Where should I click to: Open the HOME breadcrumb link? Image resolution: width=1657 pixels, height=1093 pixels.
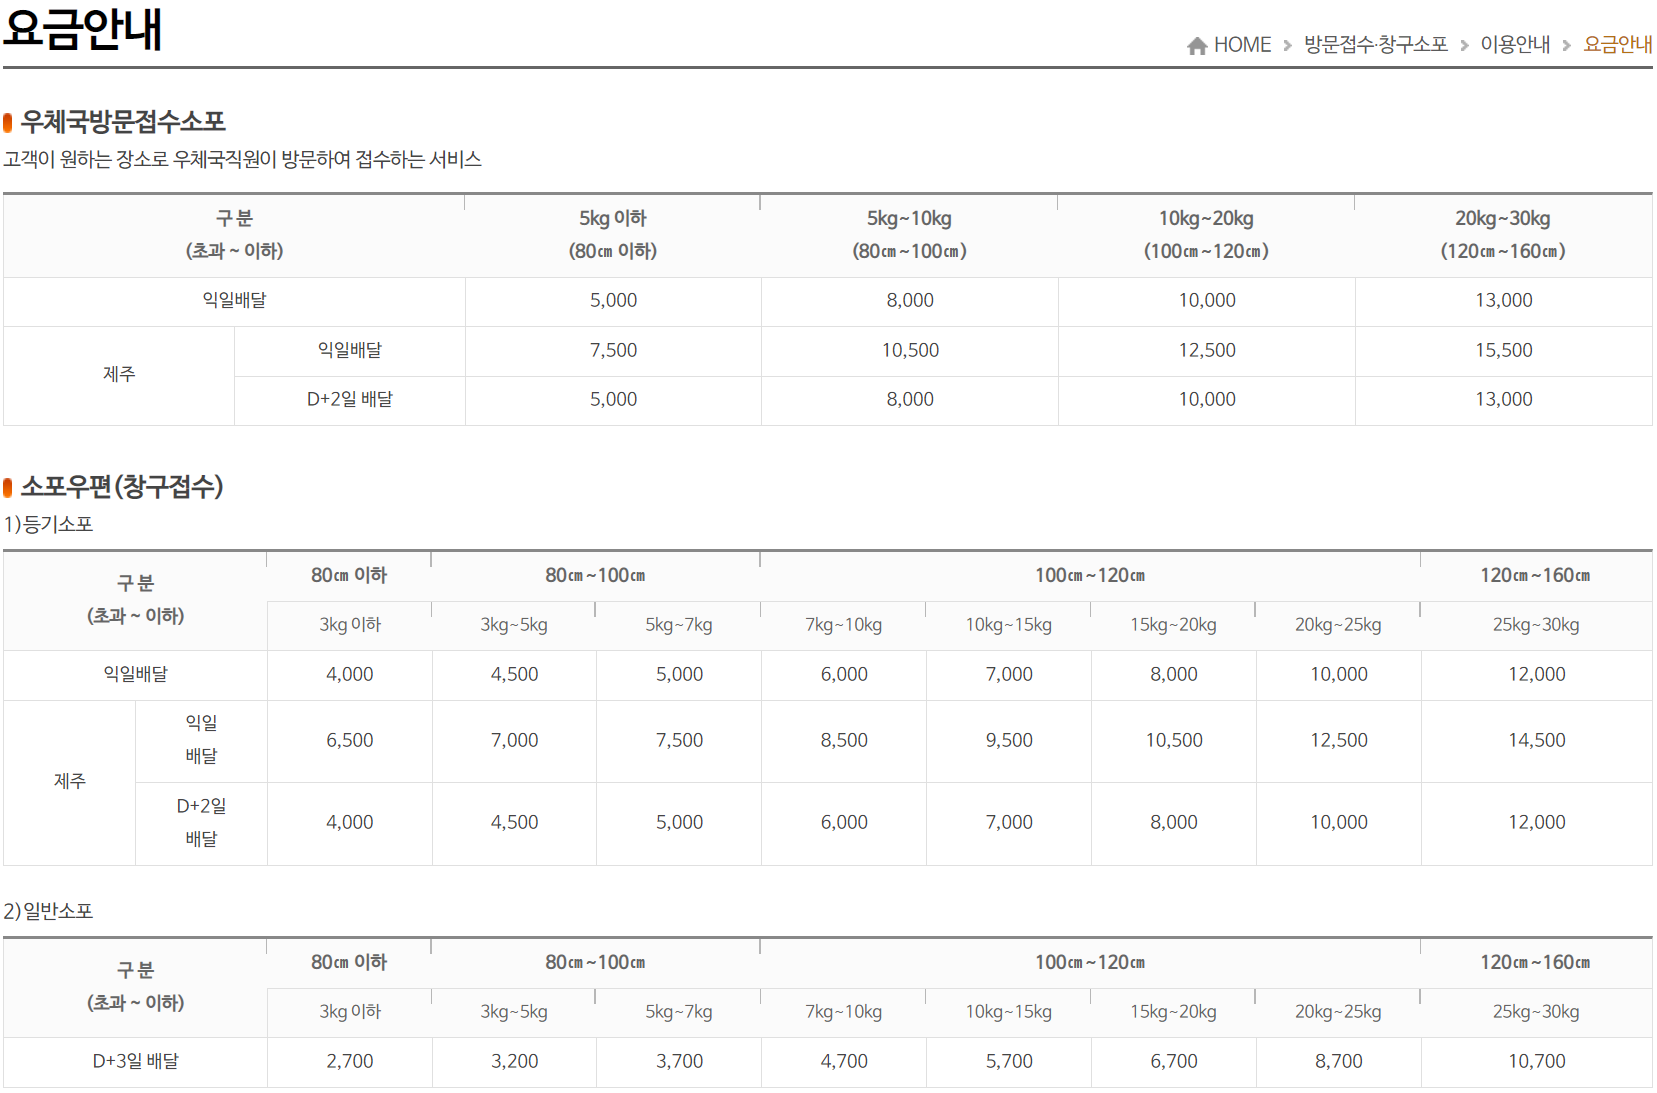pos(1242,45)
